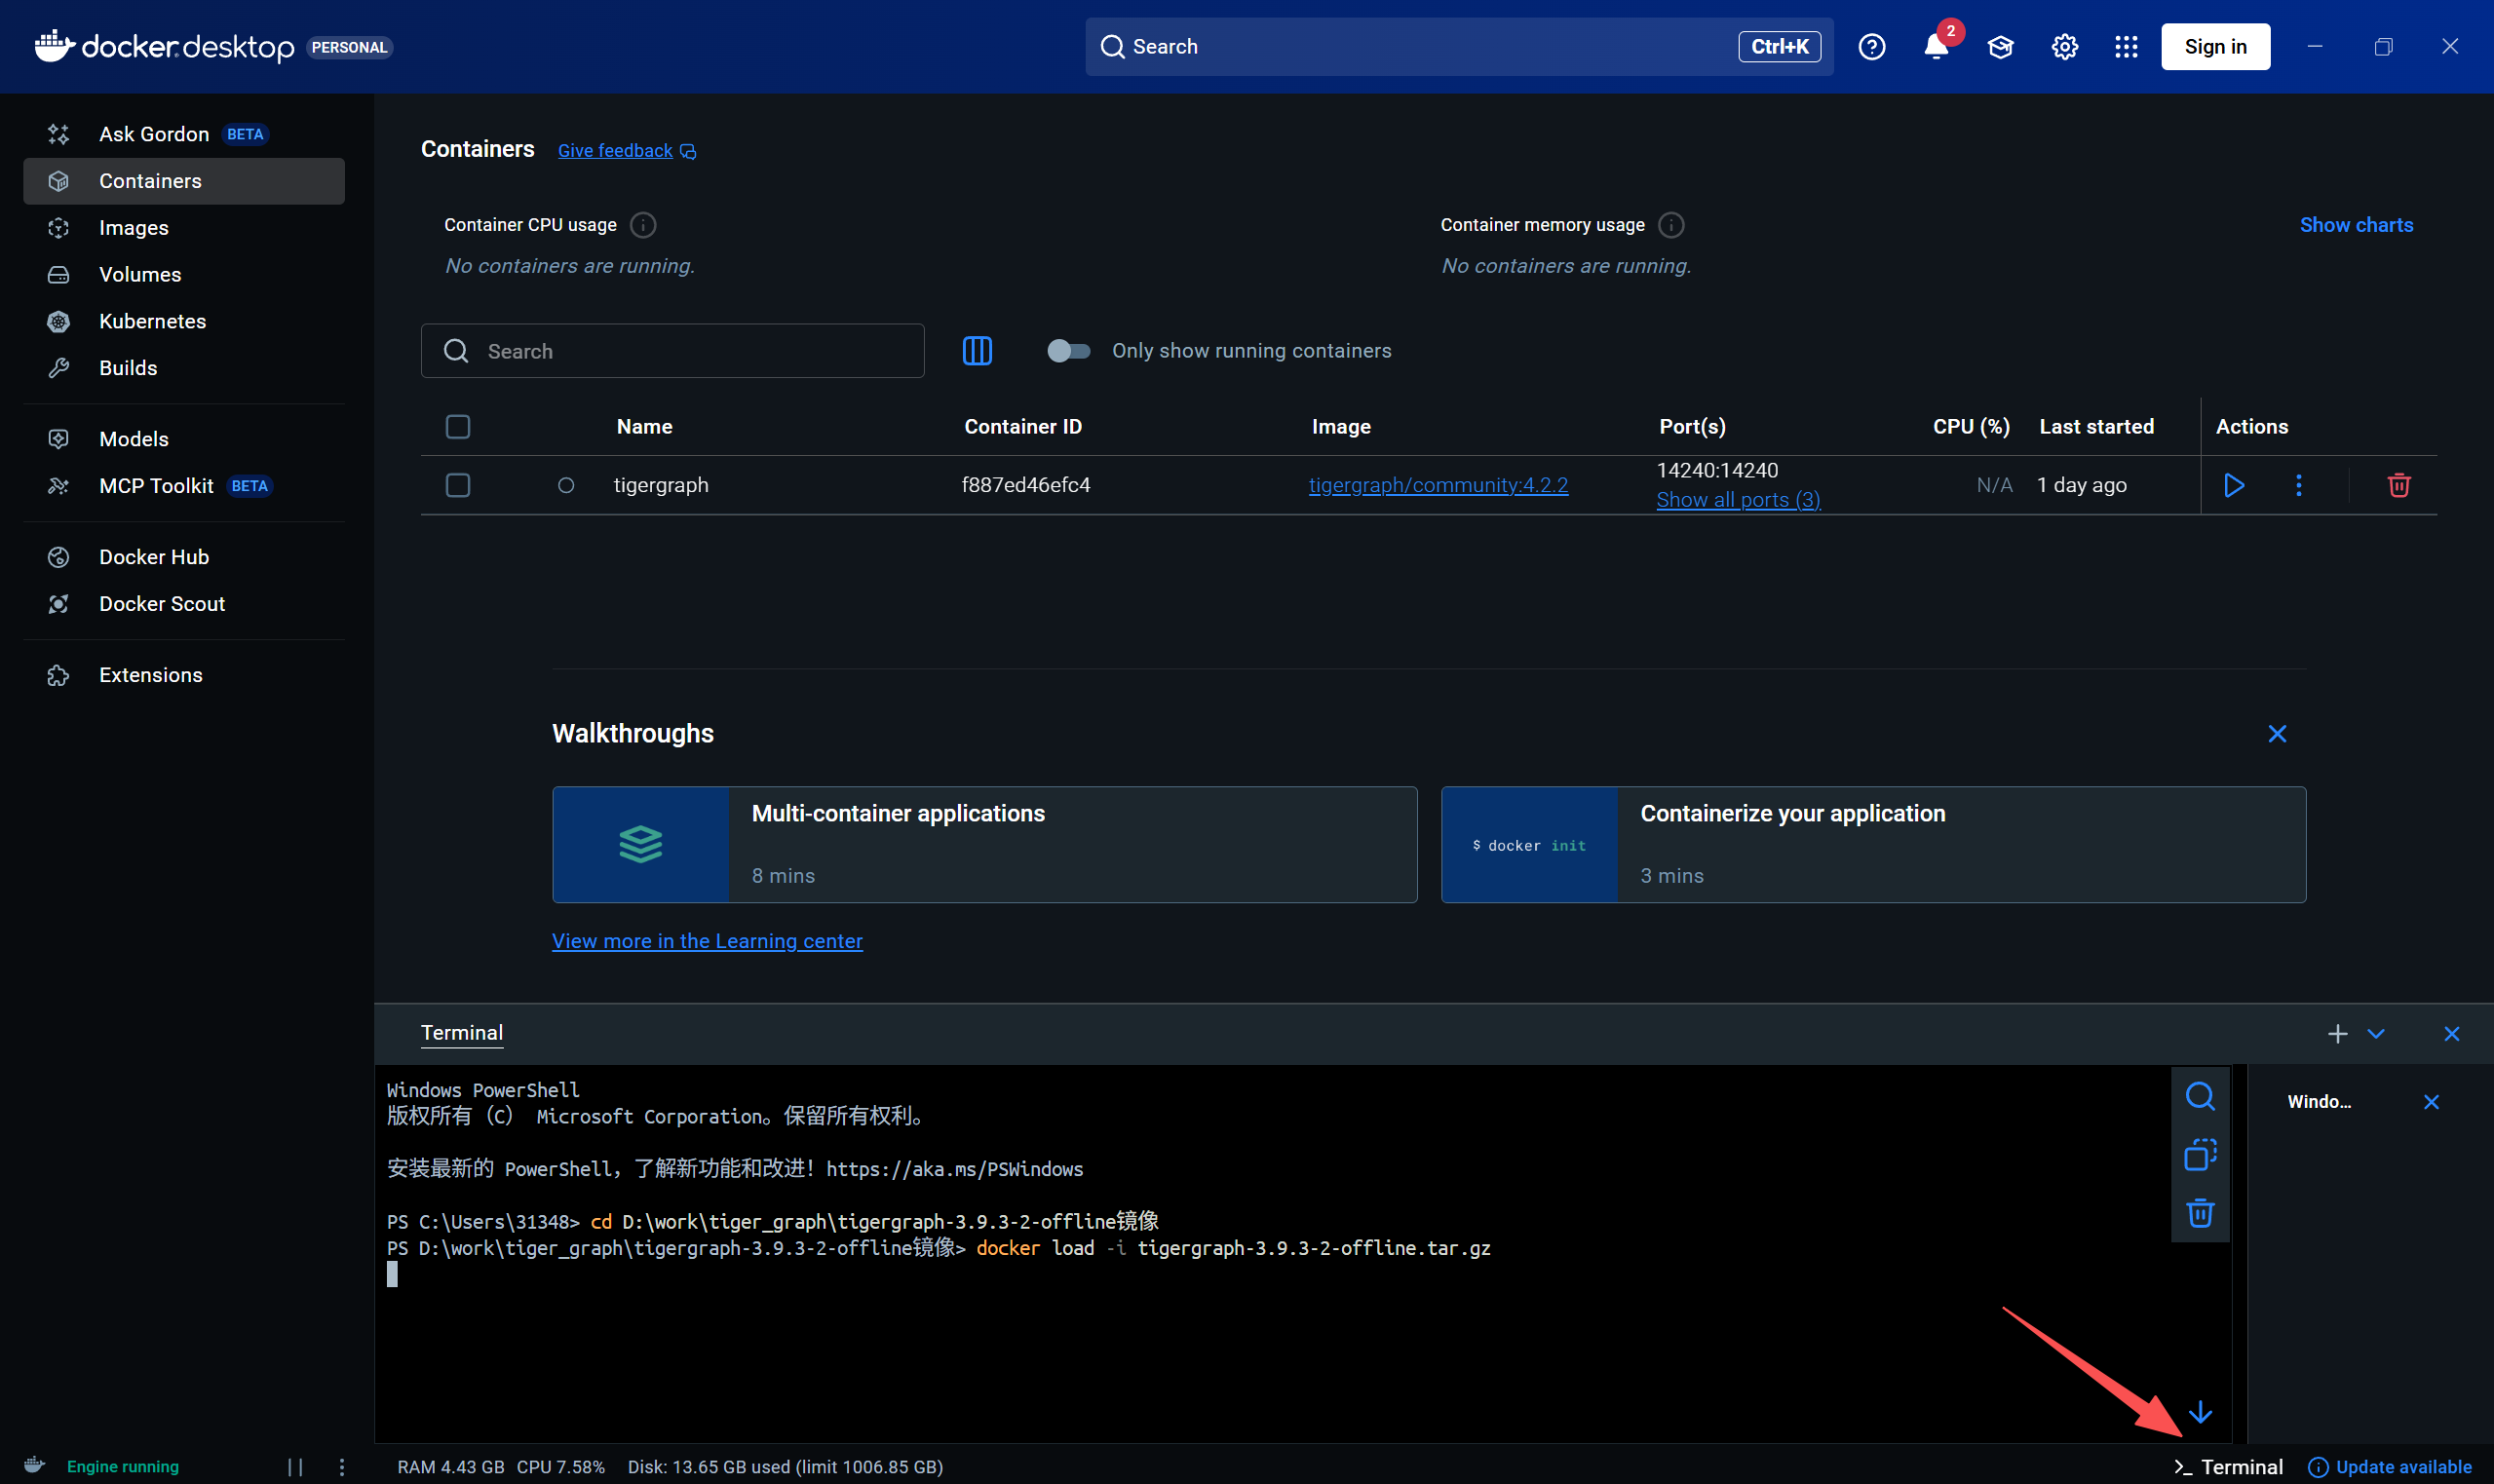Delete the tigergraph container via trash icon
Screen dimensions: 2494x1484
click(x=2398, y=485)
